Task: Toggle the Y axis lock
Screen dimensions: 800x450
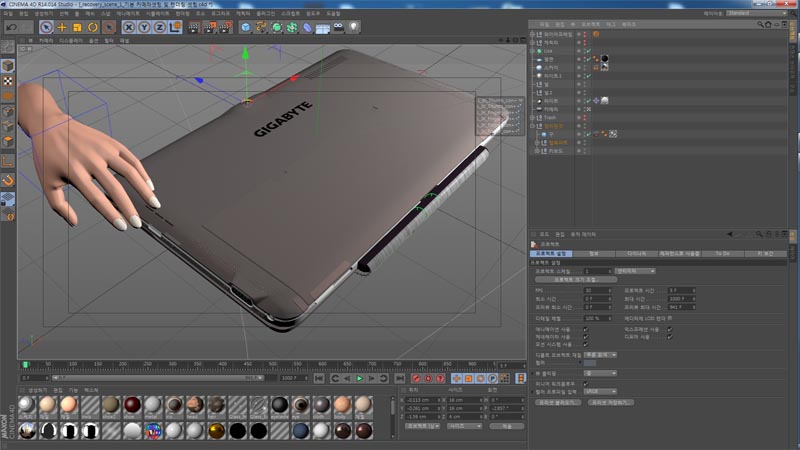Action: click(144, 27)
